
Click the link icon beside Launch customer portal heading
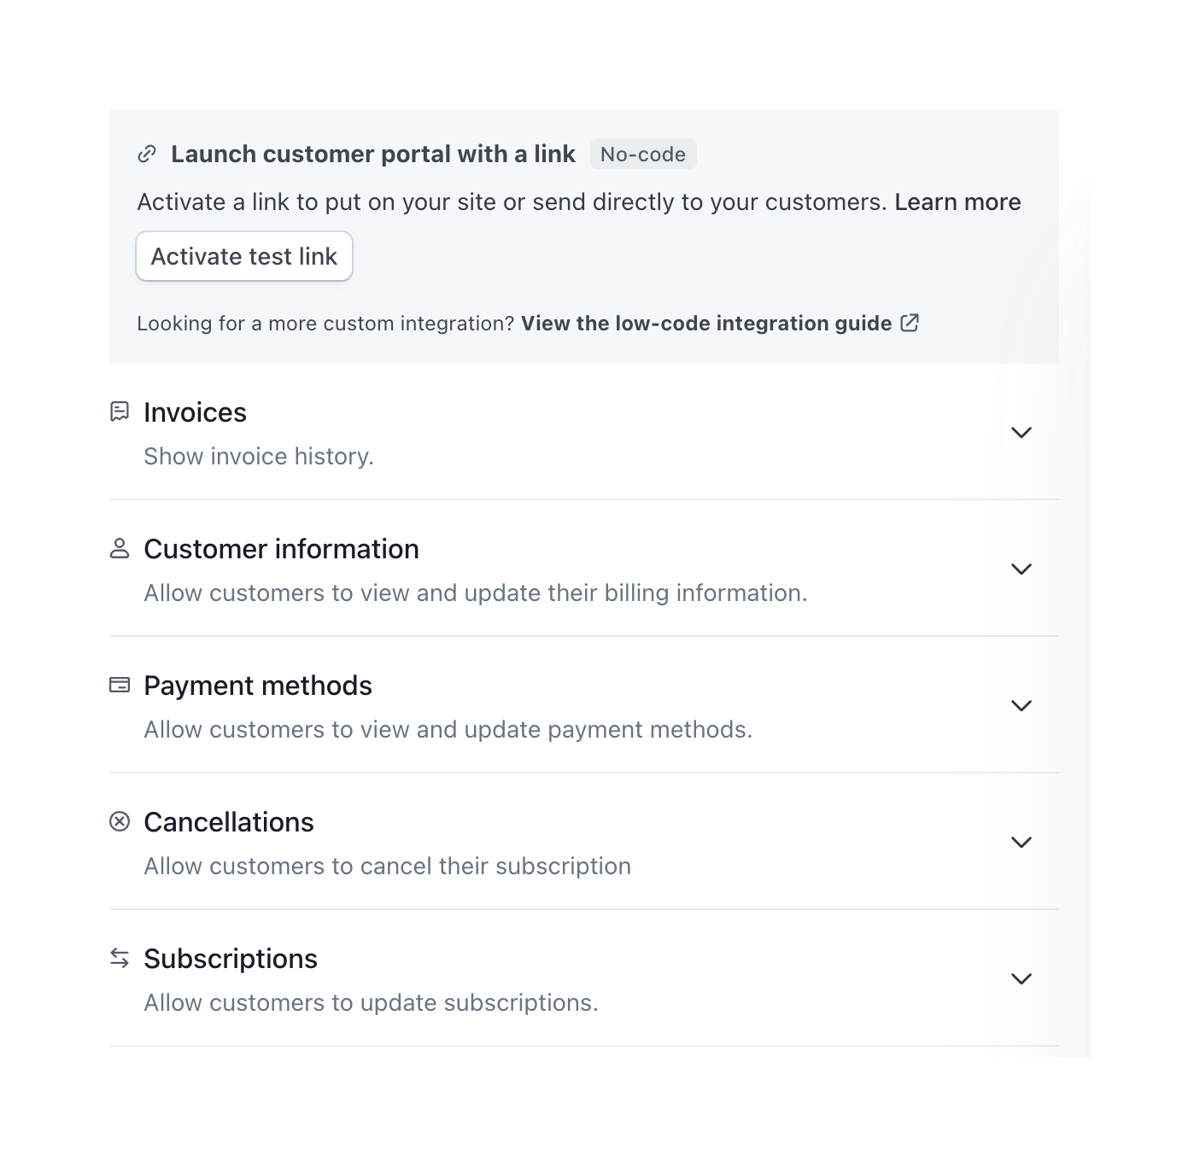(x=147, y=153)
